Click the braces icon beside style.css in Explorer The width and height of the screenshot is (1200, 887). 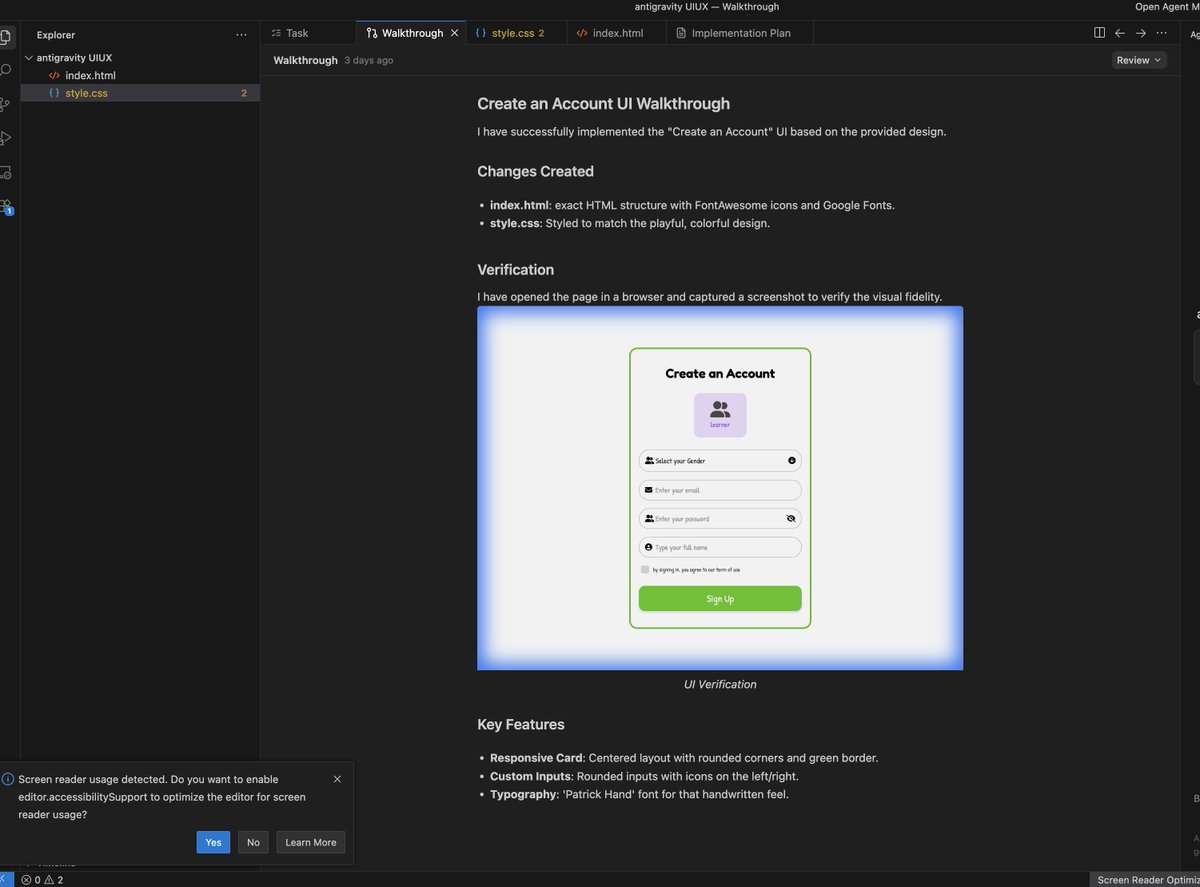(x=54, y=93)
